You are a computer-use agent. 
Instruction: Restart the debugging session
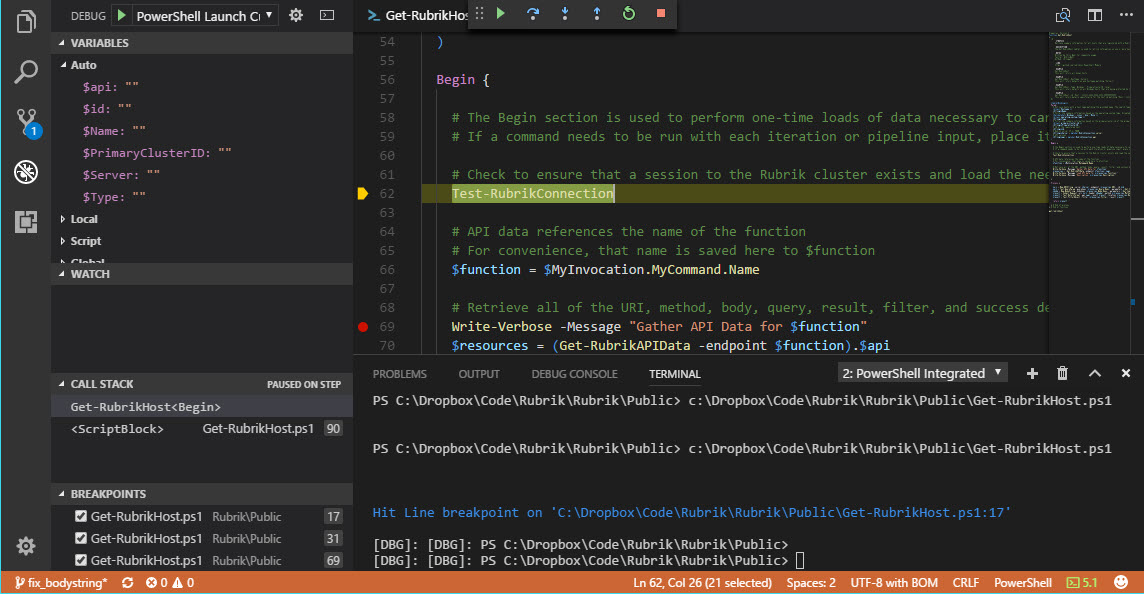(x=628, y=13)
